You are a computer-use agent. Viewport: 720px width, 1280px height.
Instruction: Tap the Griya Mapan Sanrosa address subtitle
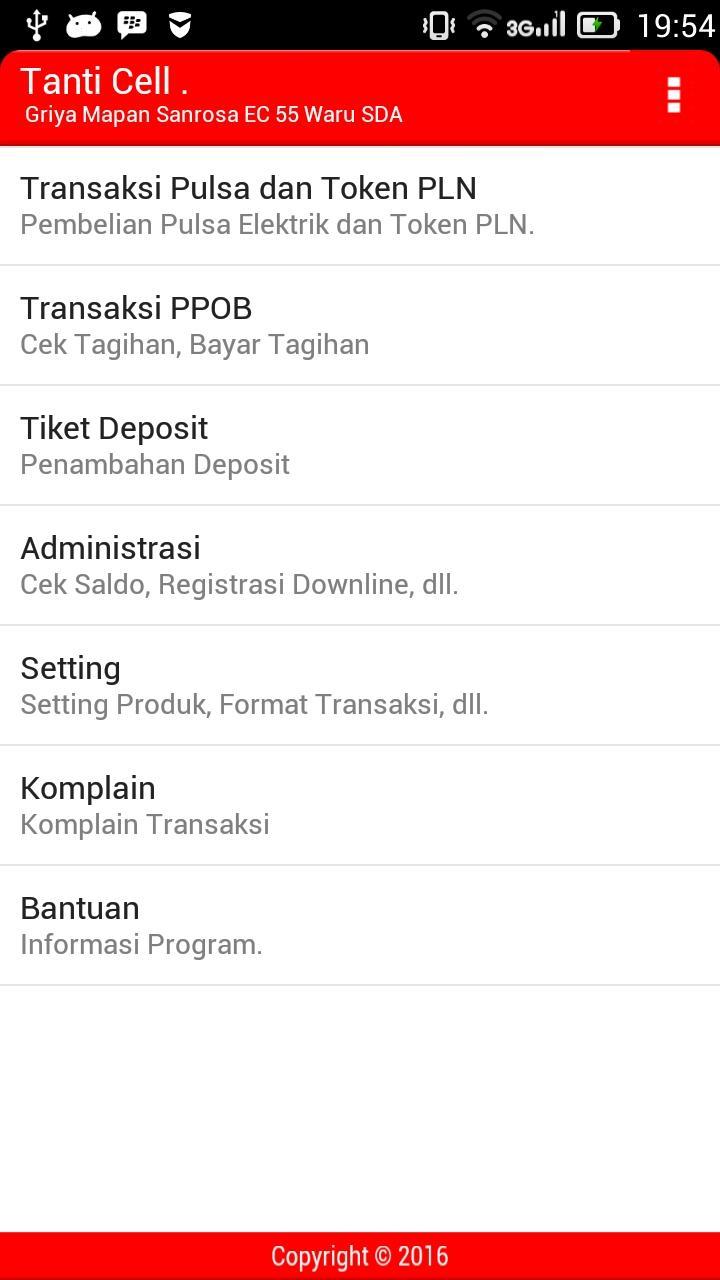(213, 115)
